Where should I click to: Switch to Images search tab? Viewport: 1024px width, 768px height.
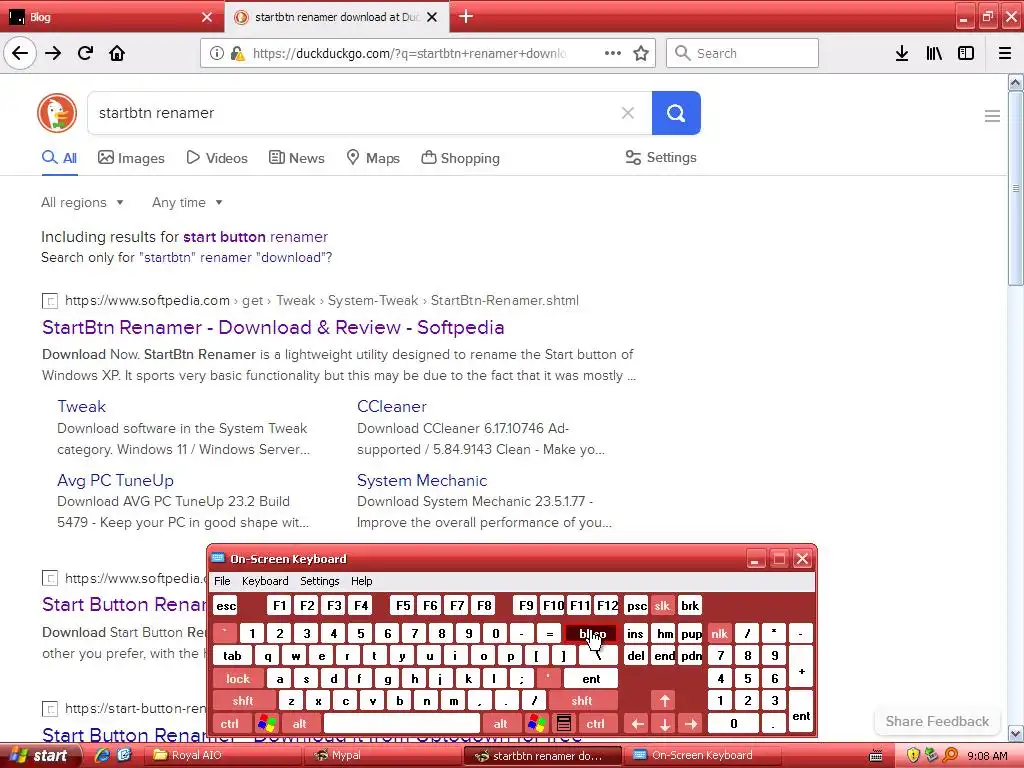coord(131,158)
